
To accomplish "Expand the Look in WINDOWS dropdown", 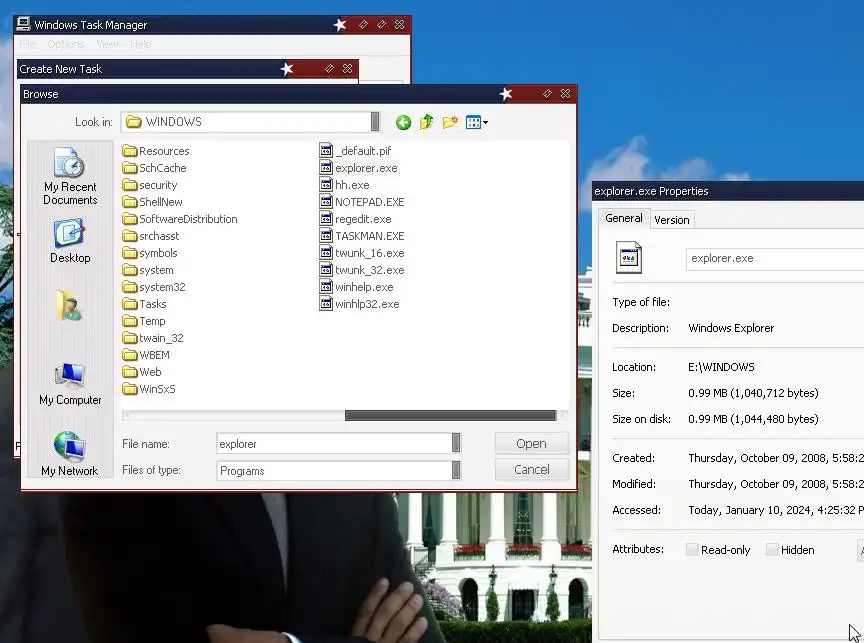I will click(375, 122).
